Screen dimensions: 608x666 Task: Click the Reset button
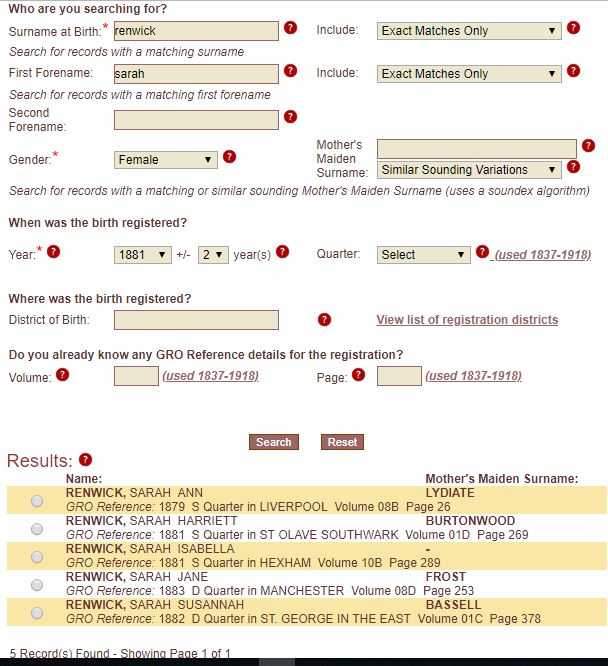342,442
